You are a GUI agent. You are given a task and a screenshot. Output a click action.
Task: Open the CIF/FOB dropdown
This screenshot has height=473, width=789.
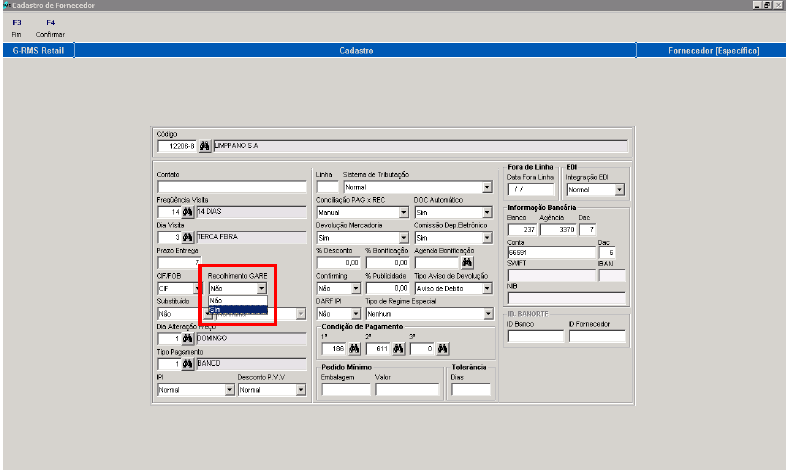(197, 288)
